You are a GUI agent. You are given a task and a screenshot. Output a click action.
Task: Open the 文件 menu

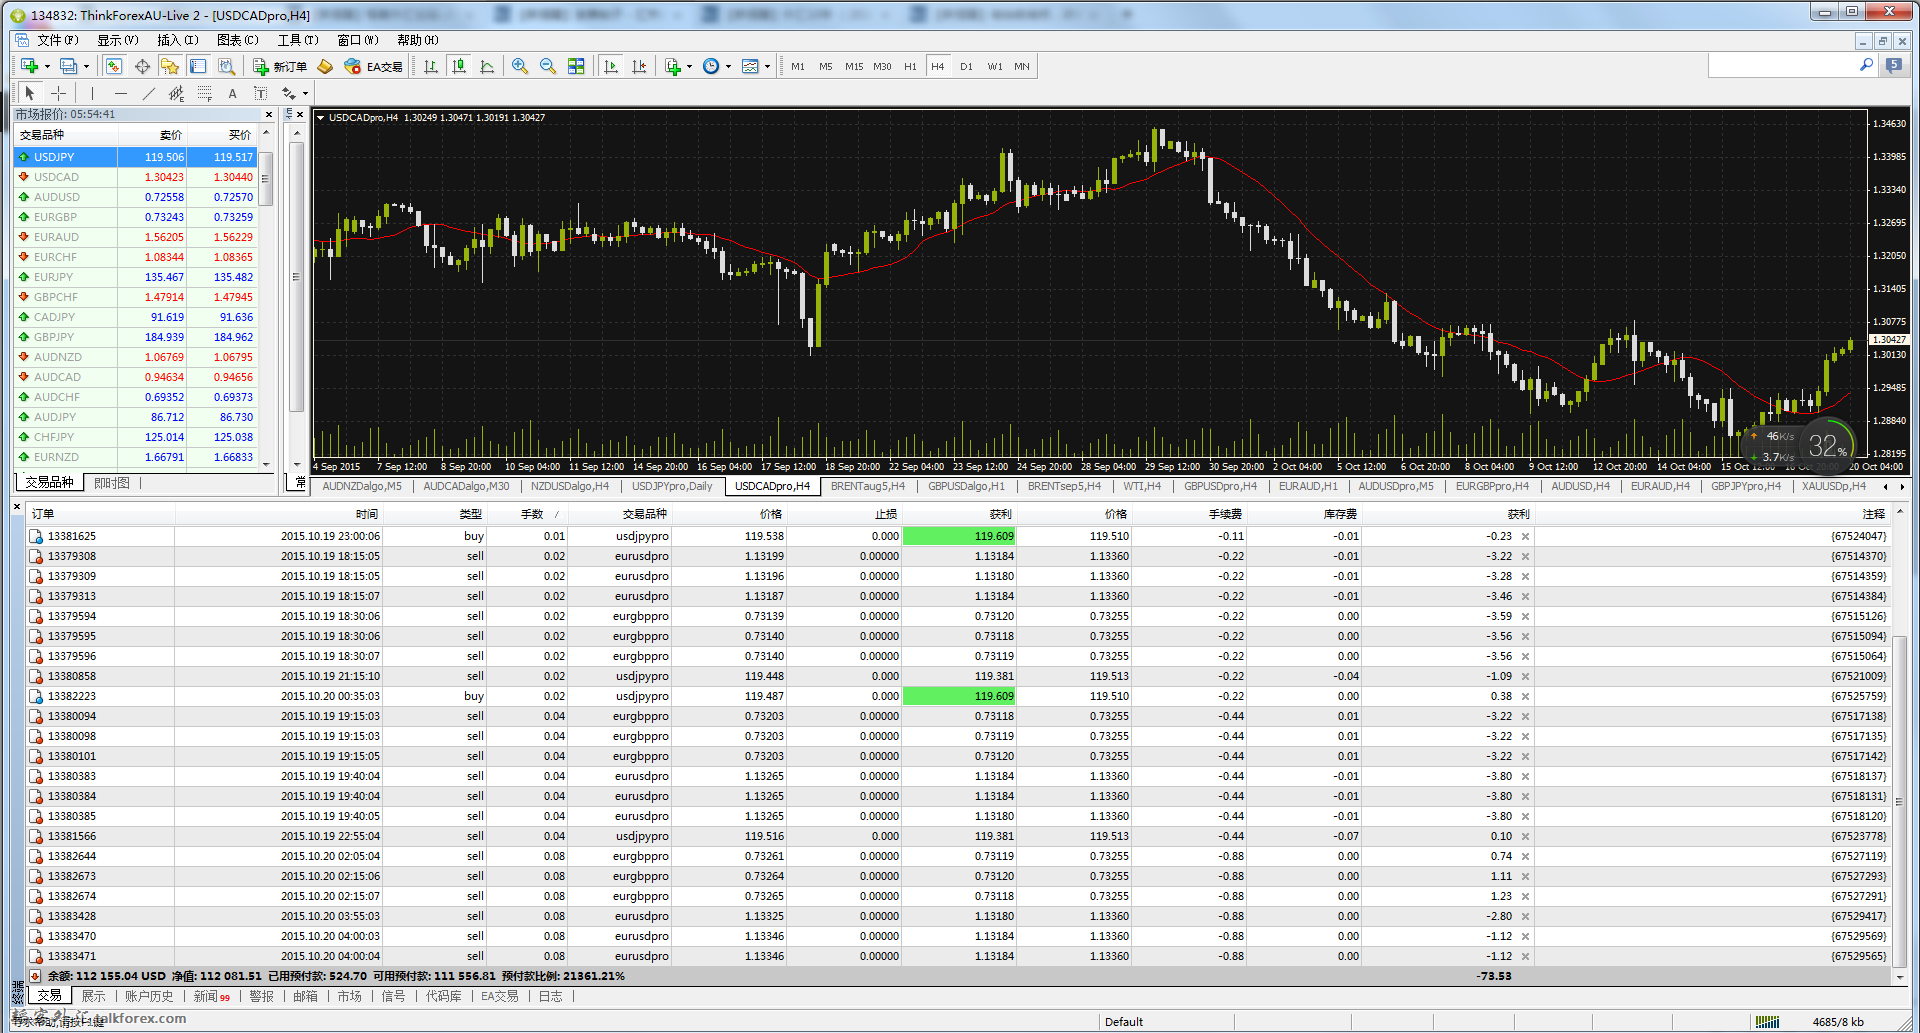57,40
